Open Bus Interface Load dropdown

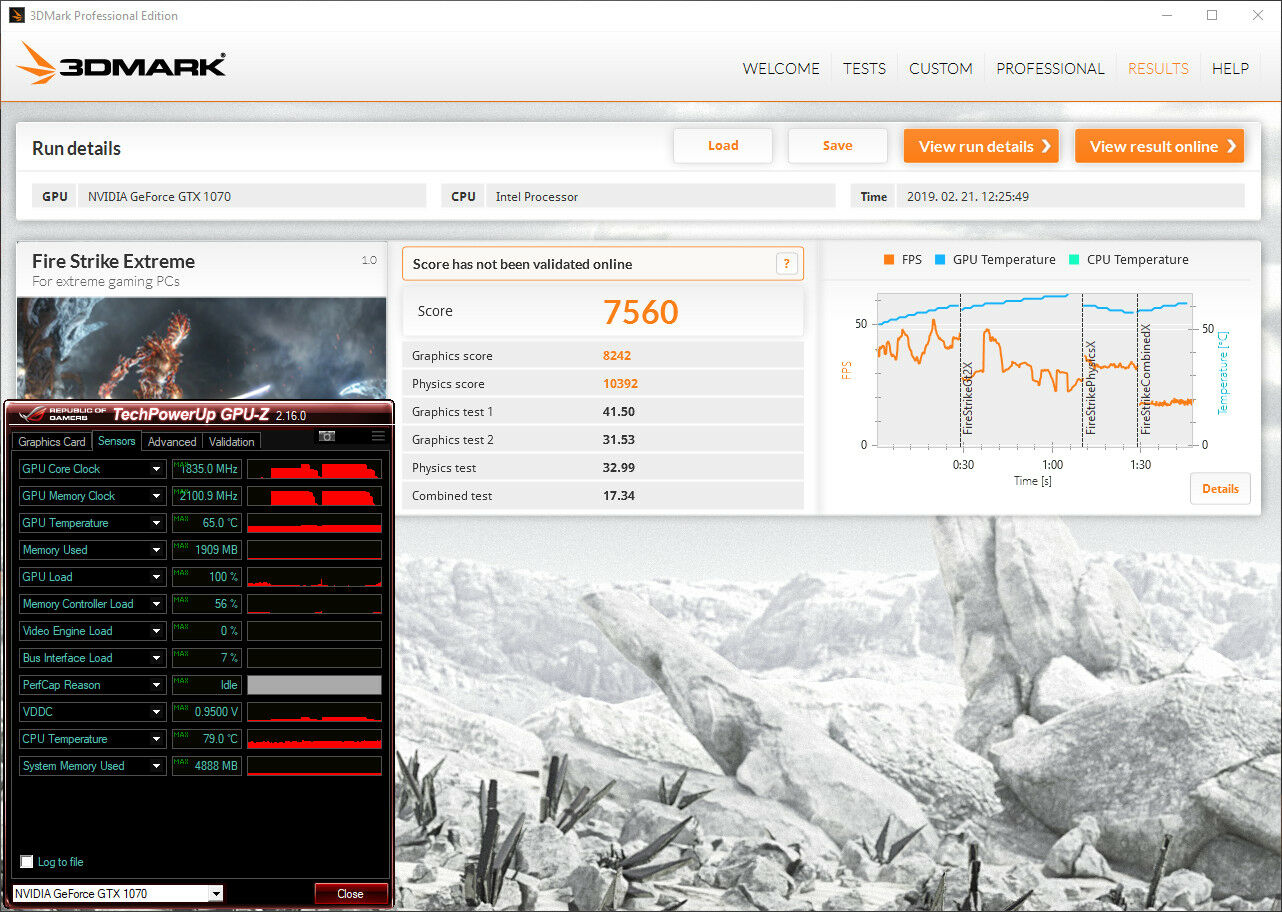157,658
